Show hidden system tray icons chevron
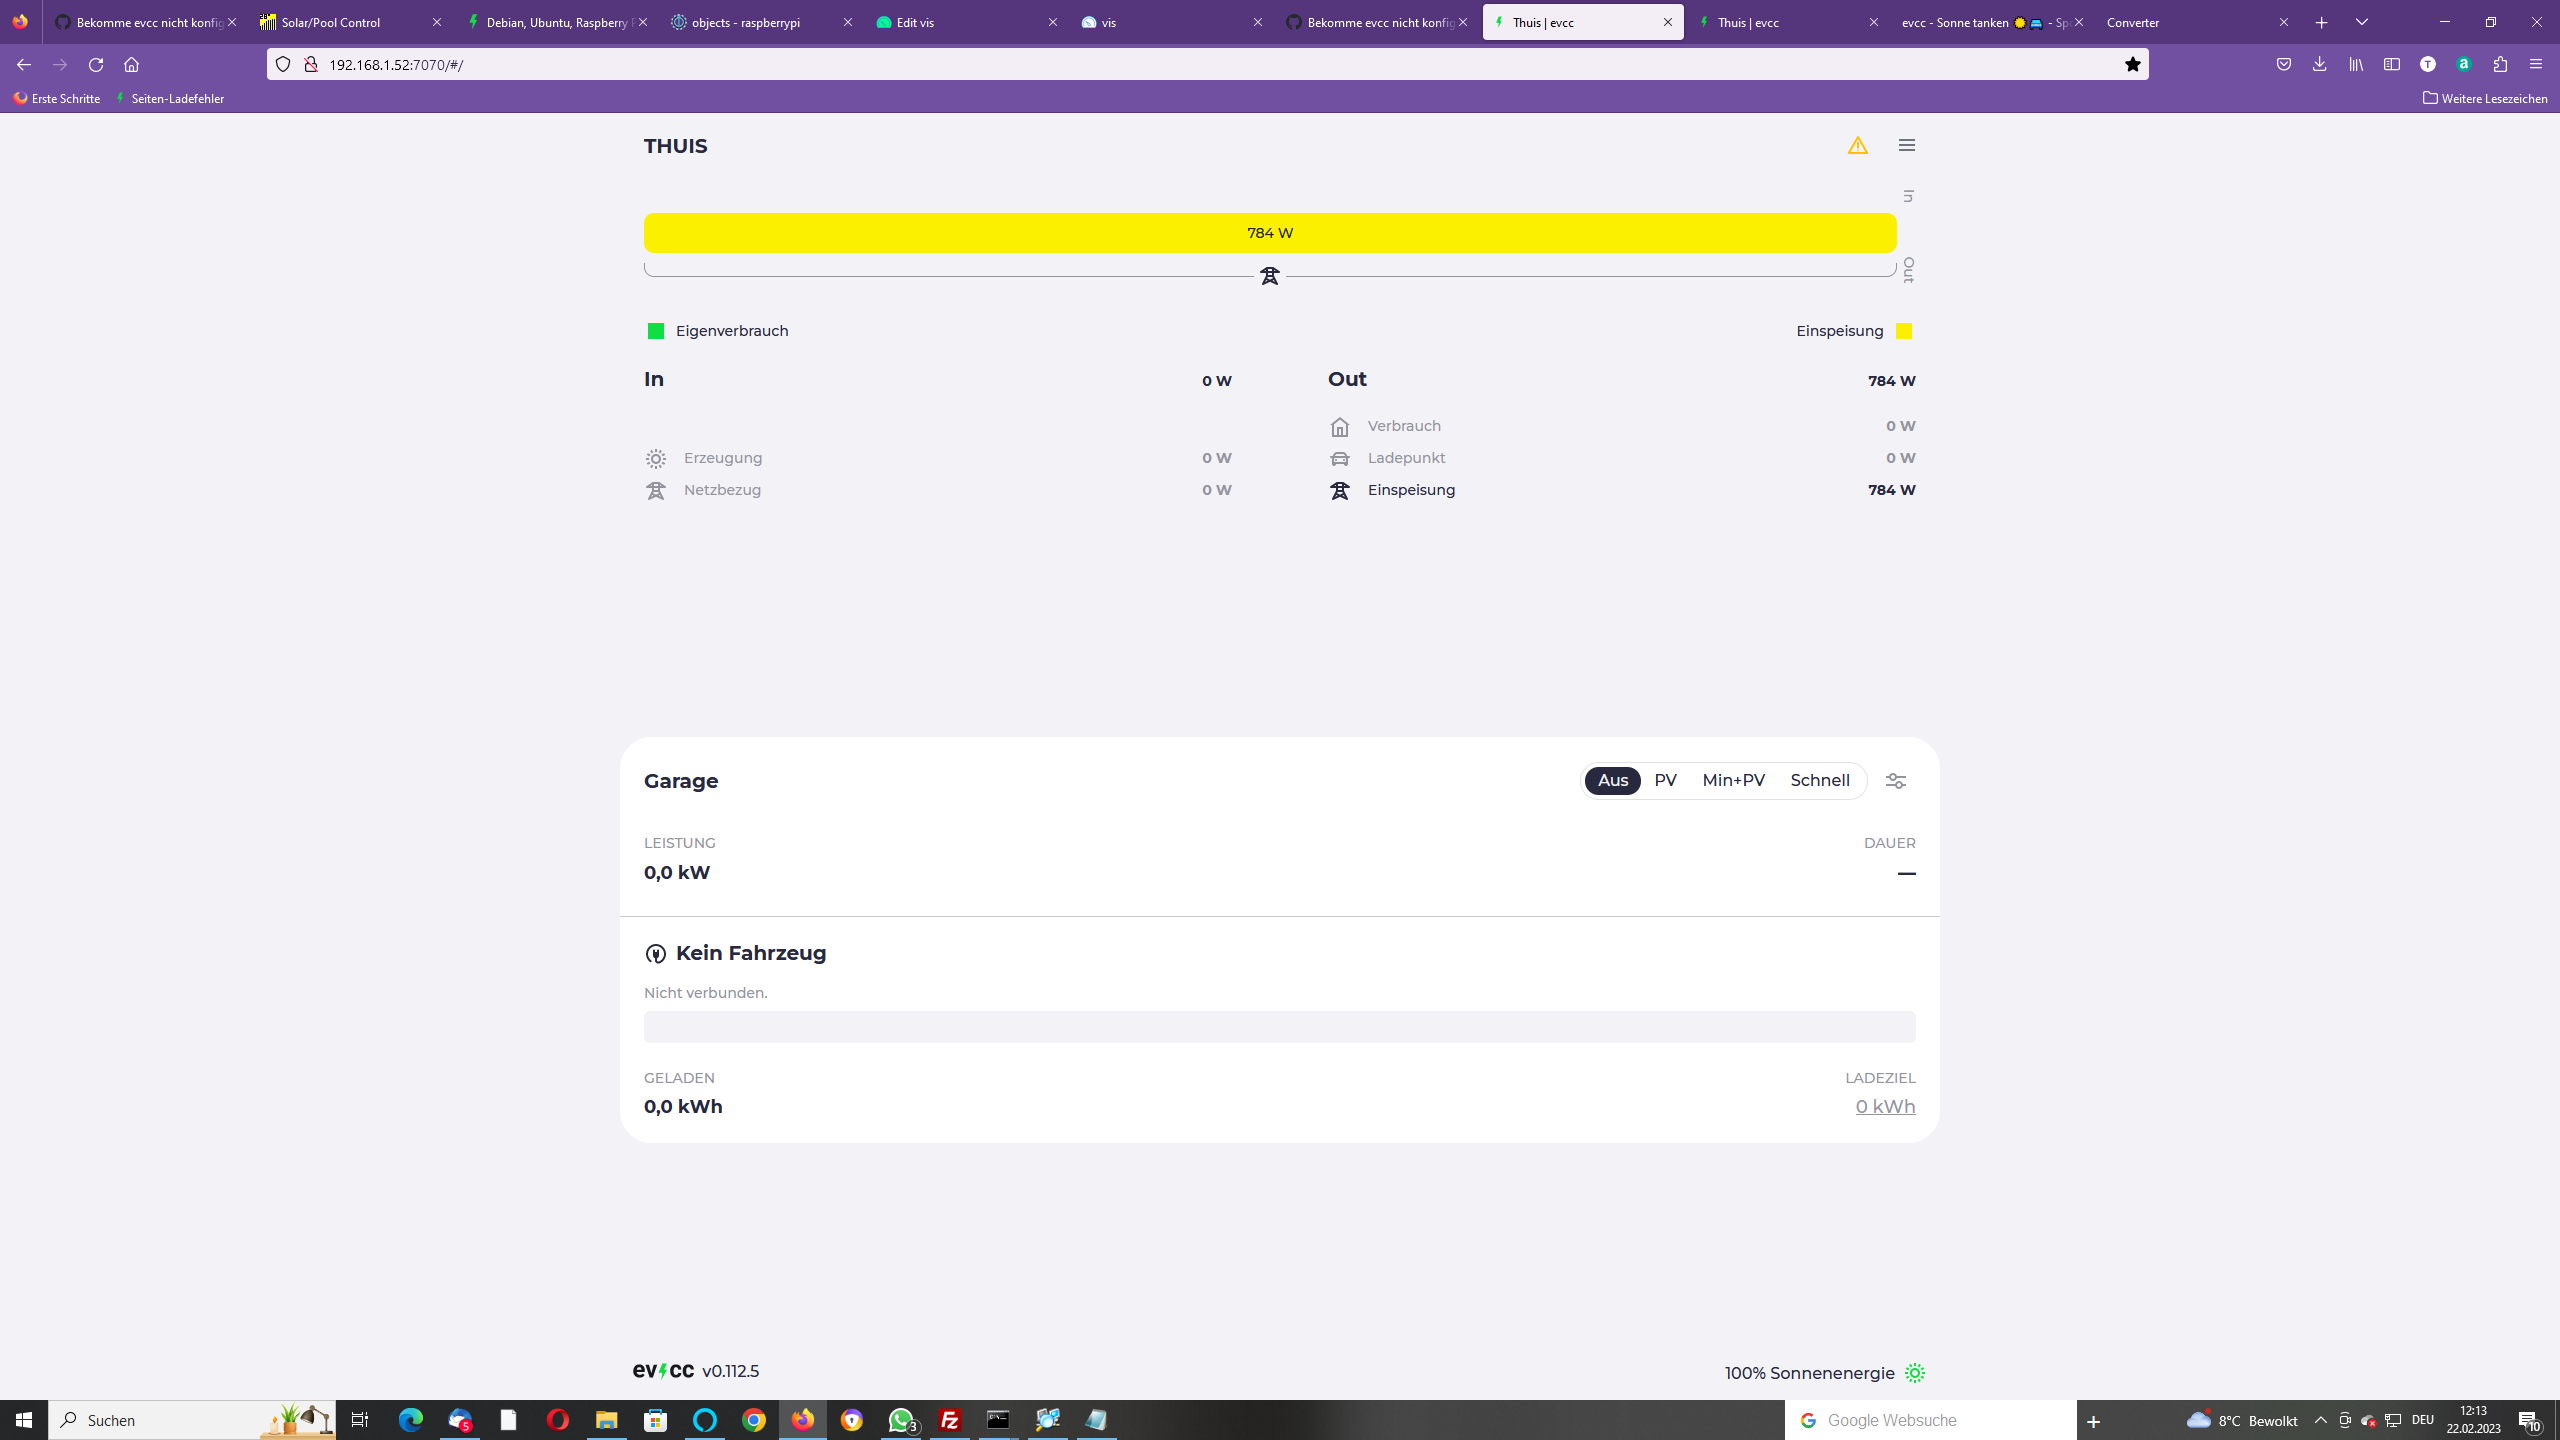This screenshot has height=1440, width=2560. tap(2321, 1420)
